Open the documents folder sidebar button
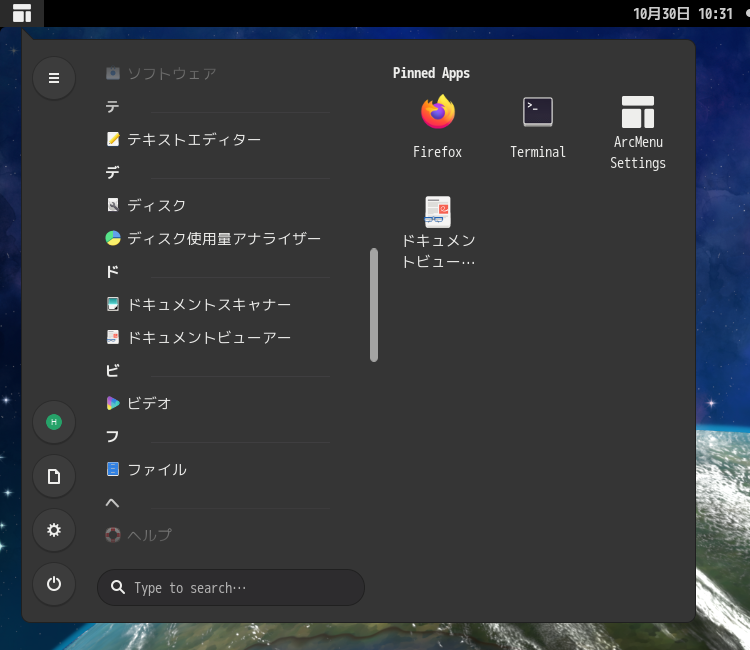 pos(54,476)
